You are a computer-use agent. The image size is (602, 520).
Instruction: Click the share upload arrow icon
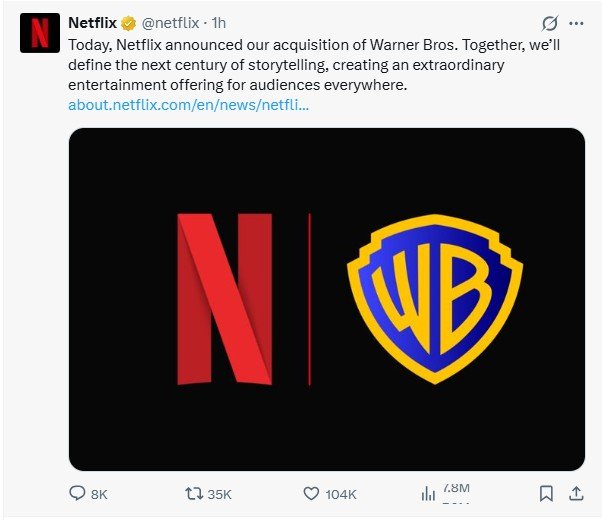[x=576, y=493]
